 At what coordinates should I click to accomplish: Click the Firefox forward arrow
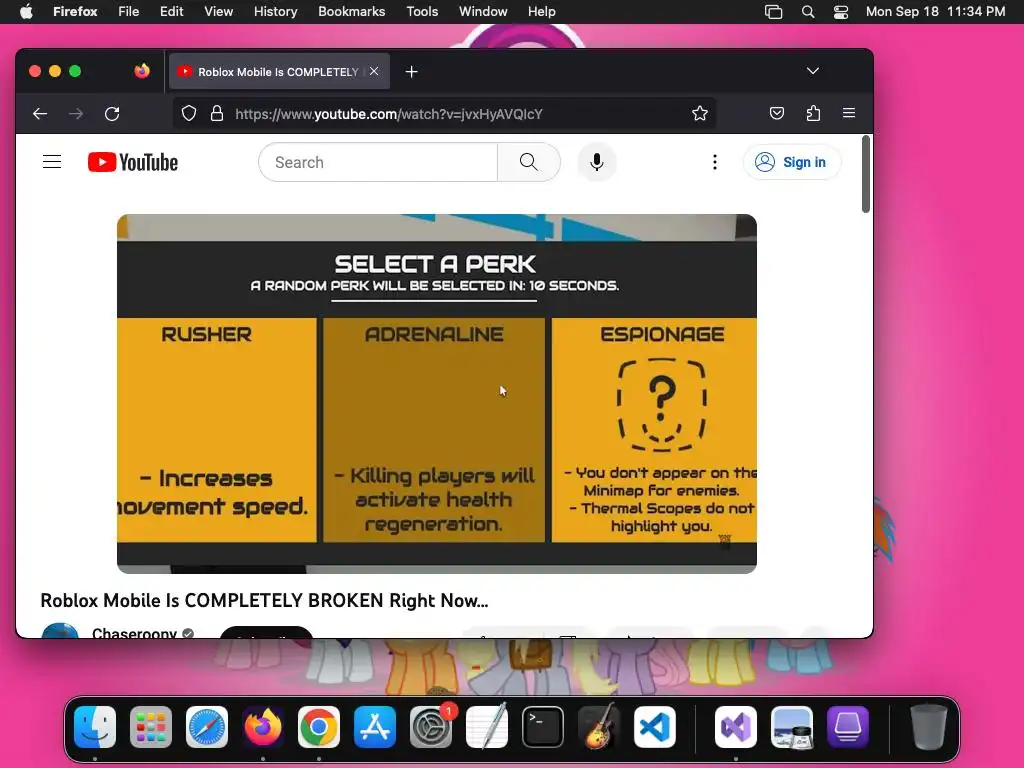[76, 114]
